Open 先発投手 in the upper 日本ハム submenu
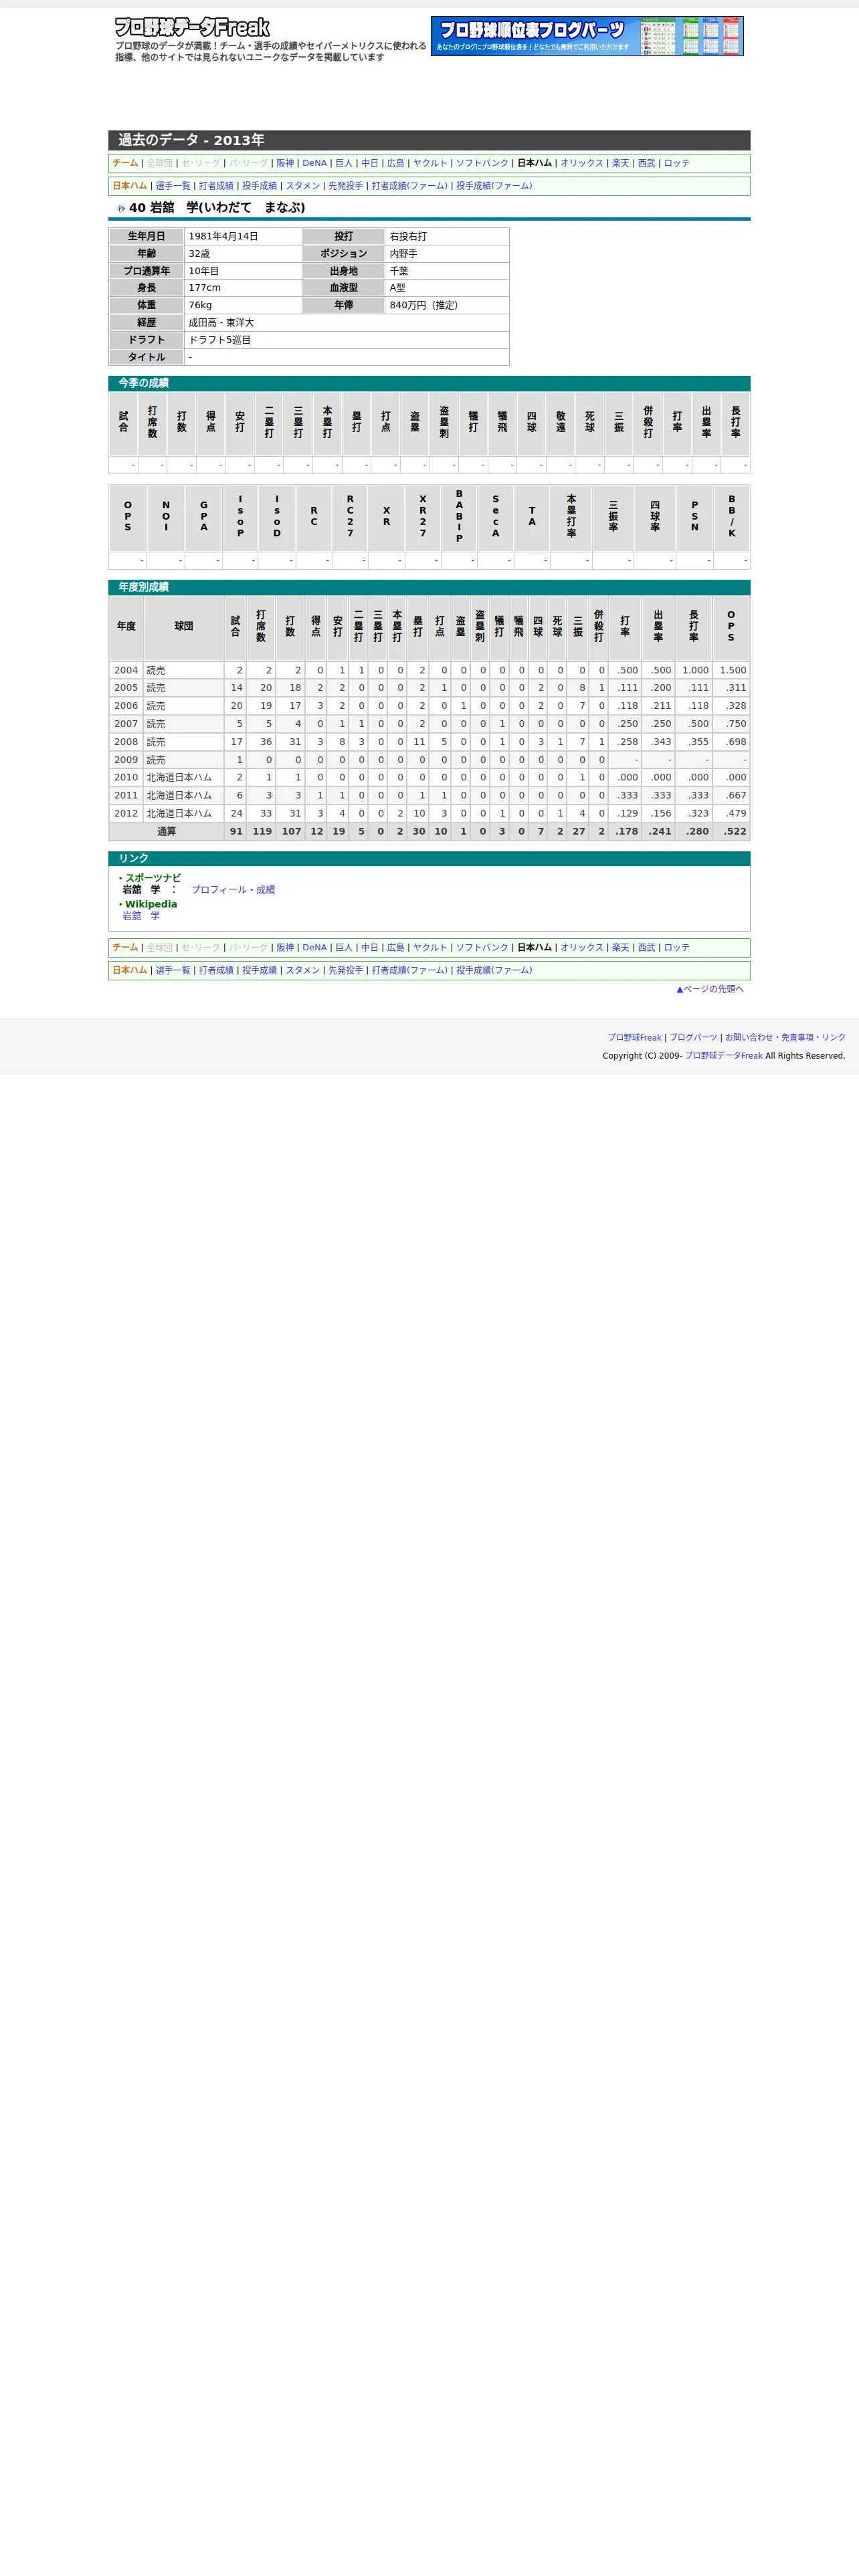This screenshot has height=2576, width=859. [x=346, y=186]
